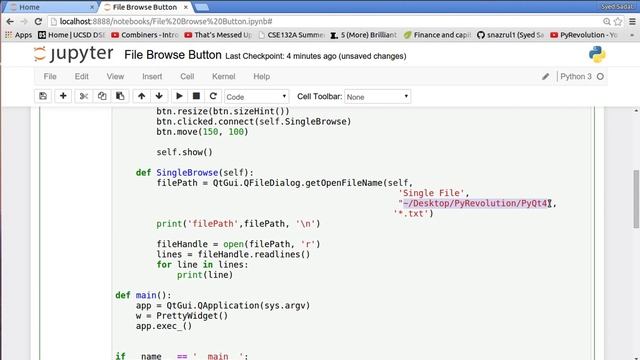Click the edit mode pencil indicator
Image resolution: width=640 pixels, height=360 pixels.
point(546,76)
